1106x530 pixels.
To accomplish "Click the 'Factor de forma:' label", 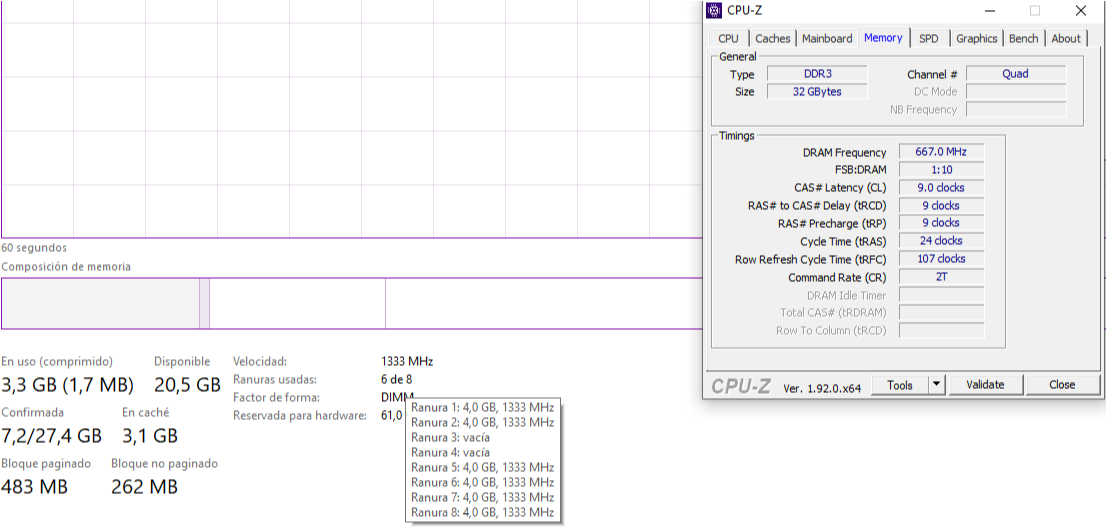I will pyautogui.click(x=276, y=397).
